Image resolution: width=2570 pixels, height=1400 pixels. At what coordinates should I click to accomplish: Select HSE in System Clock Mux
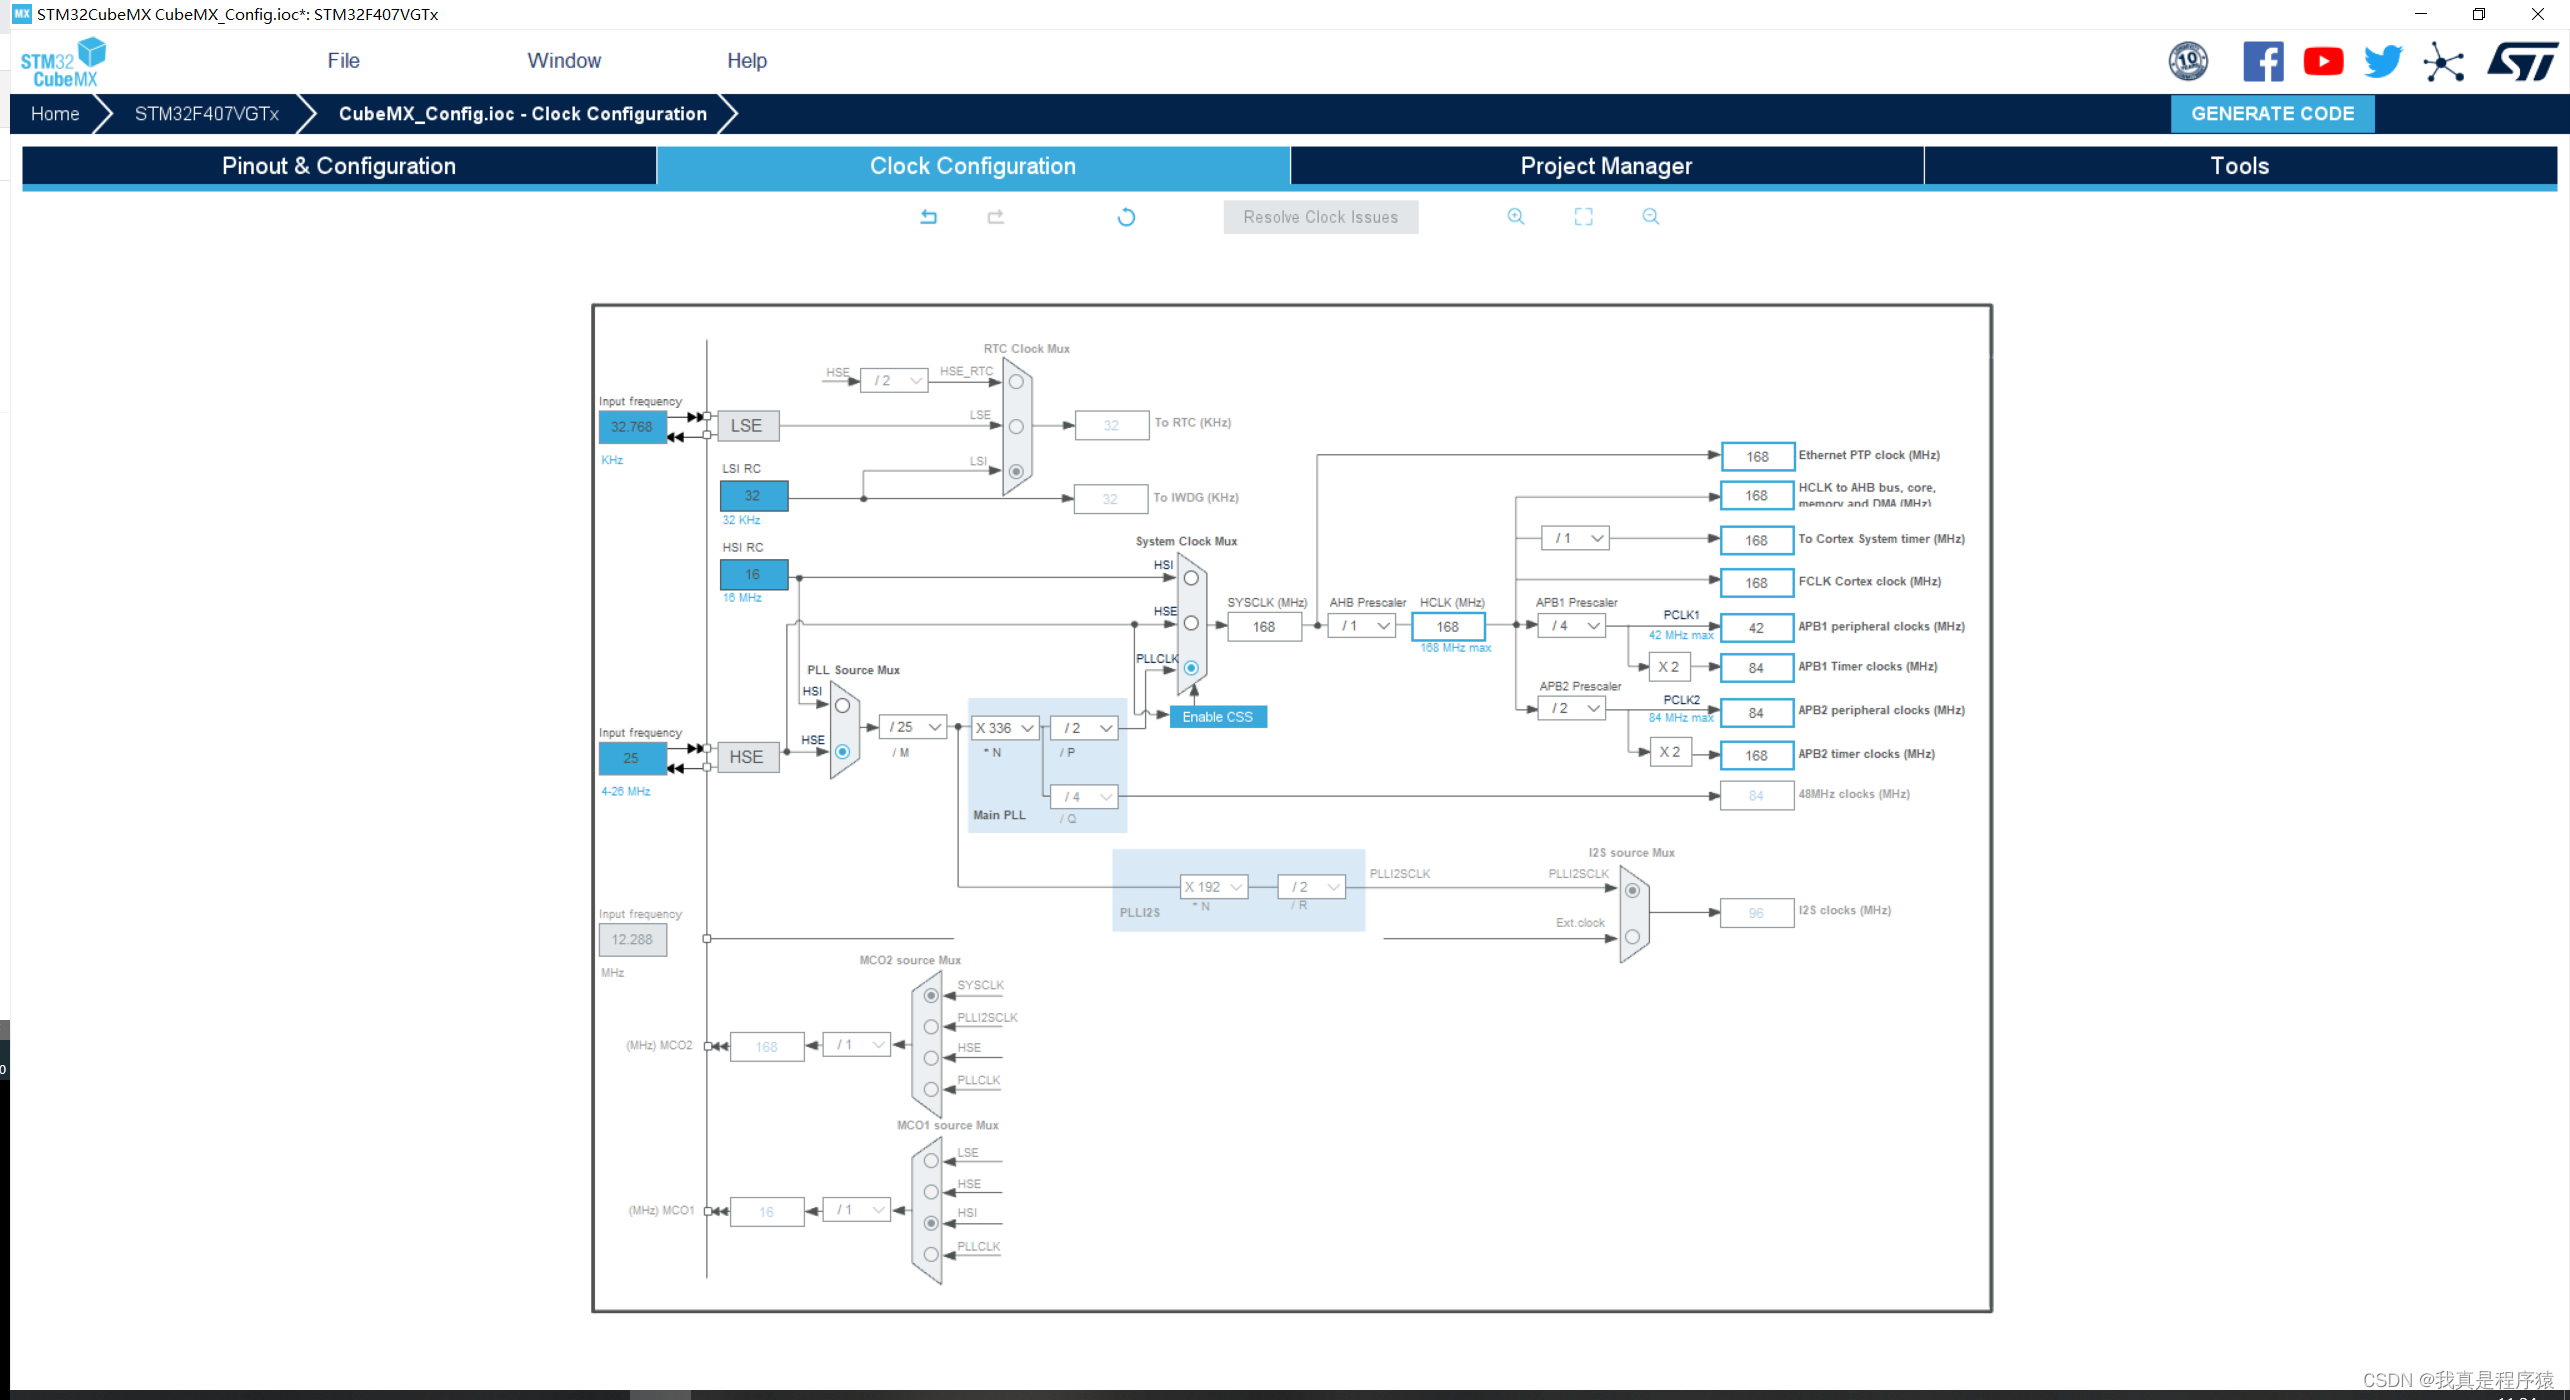point(1191,623)
